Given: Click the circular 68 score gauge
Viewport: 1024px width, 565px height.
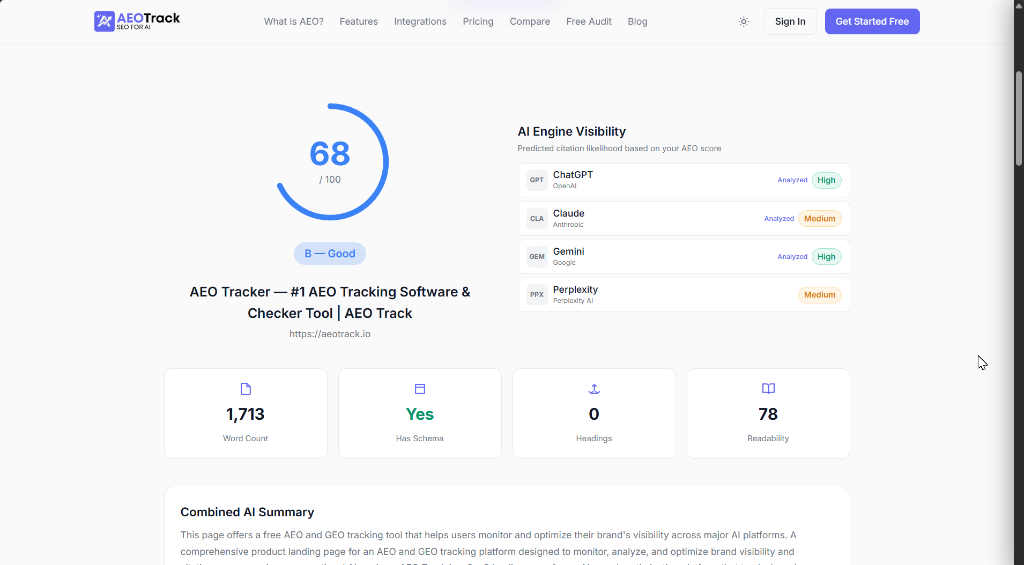Looking at the screenshot, I should [x=330, y=161].
